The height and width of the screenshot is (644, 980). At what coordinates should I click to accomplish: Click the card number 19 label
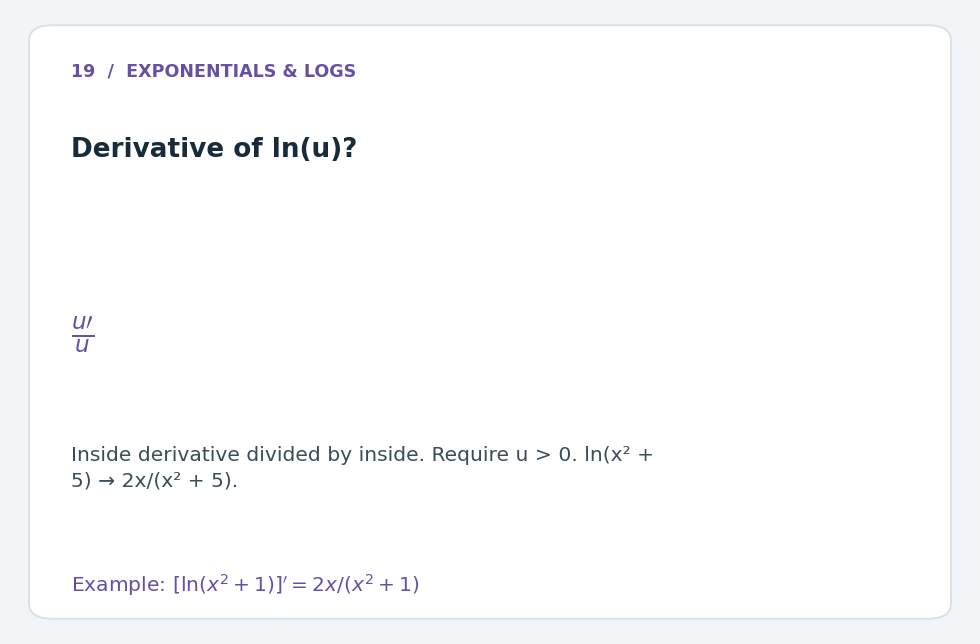pyautogui.click(x=83, y=71)
